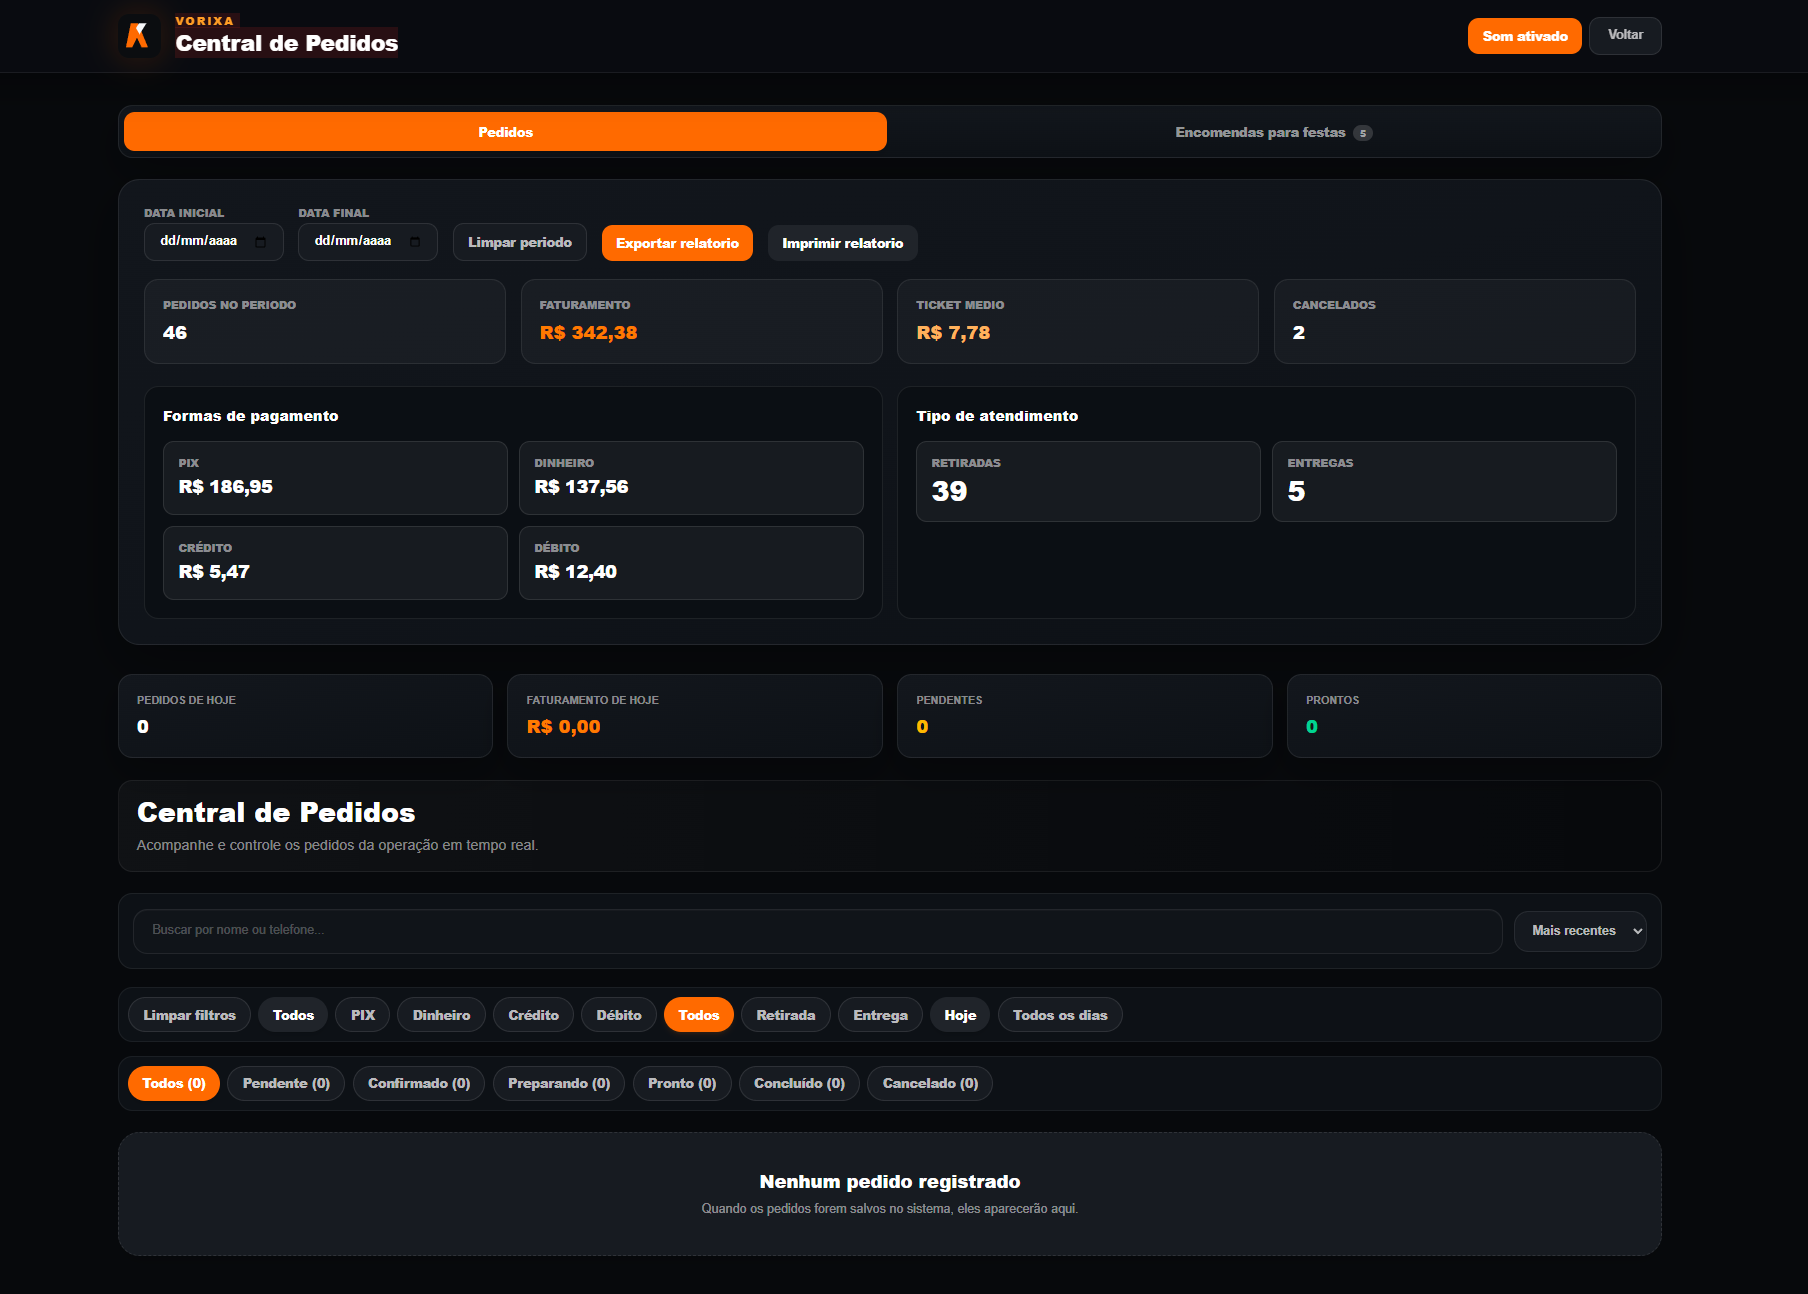Select the Confirmado (0) status tab
This screenshot has height=1294, width=1808.
pos(419,1084)
